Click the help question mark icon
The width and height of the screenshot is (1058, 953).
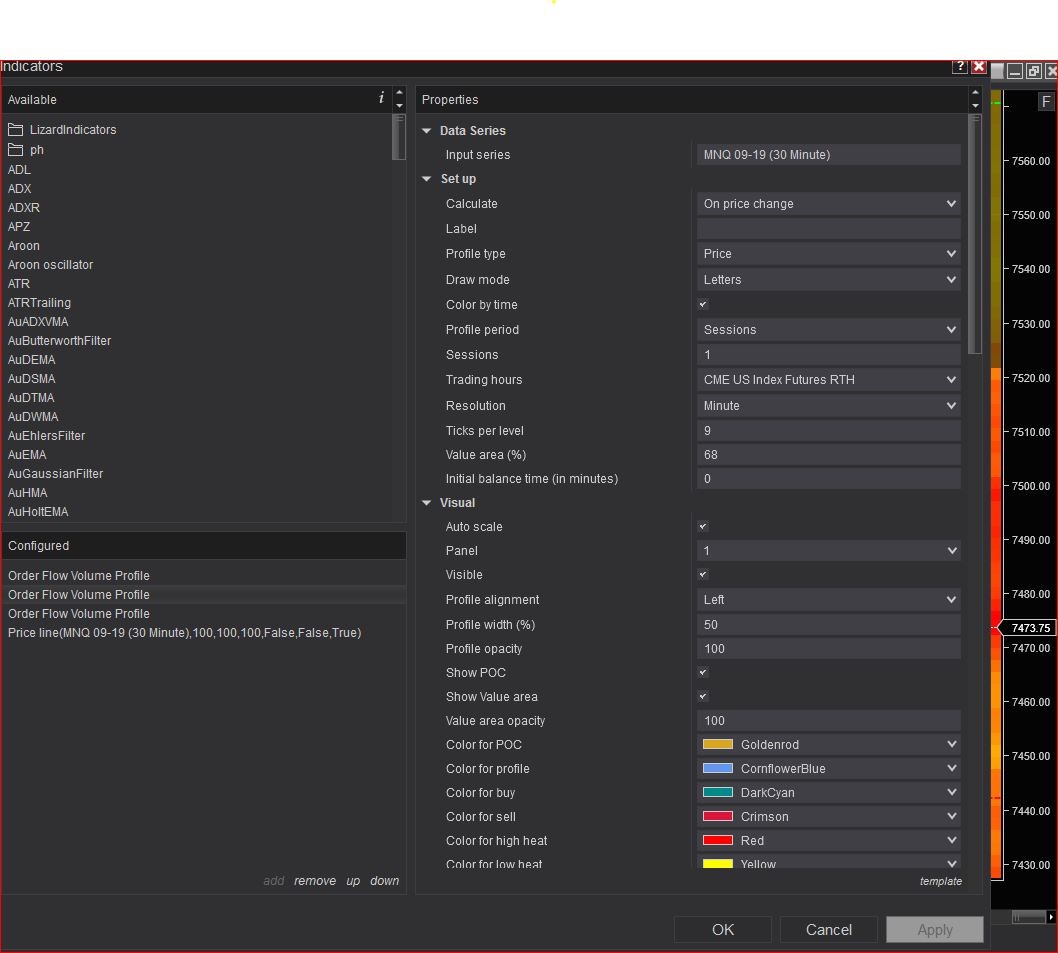pos(960,67)
